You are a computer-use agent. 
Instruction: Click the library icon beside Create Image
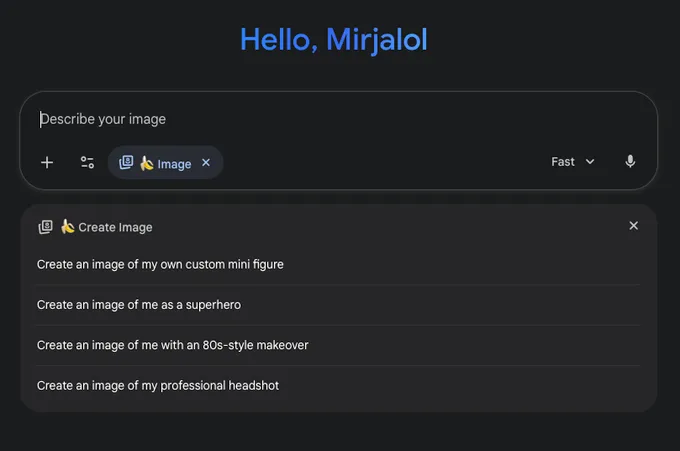coord(45,227)
